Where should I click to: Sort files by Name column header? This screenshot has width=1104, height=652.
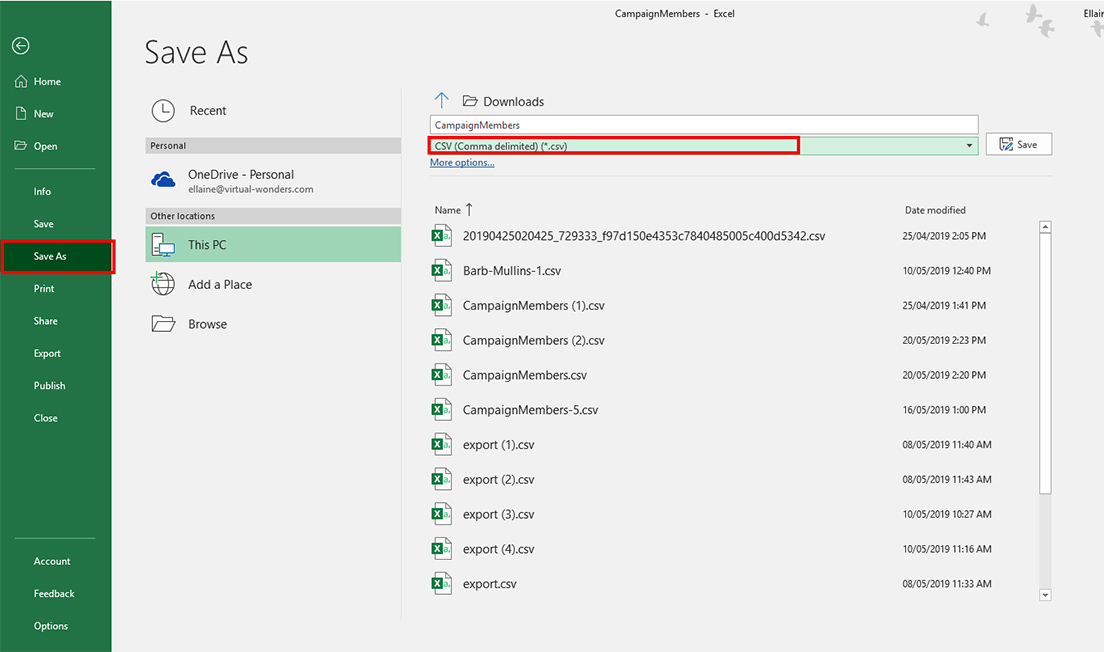[x=448, y=210]
